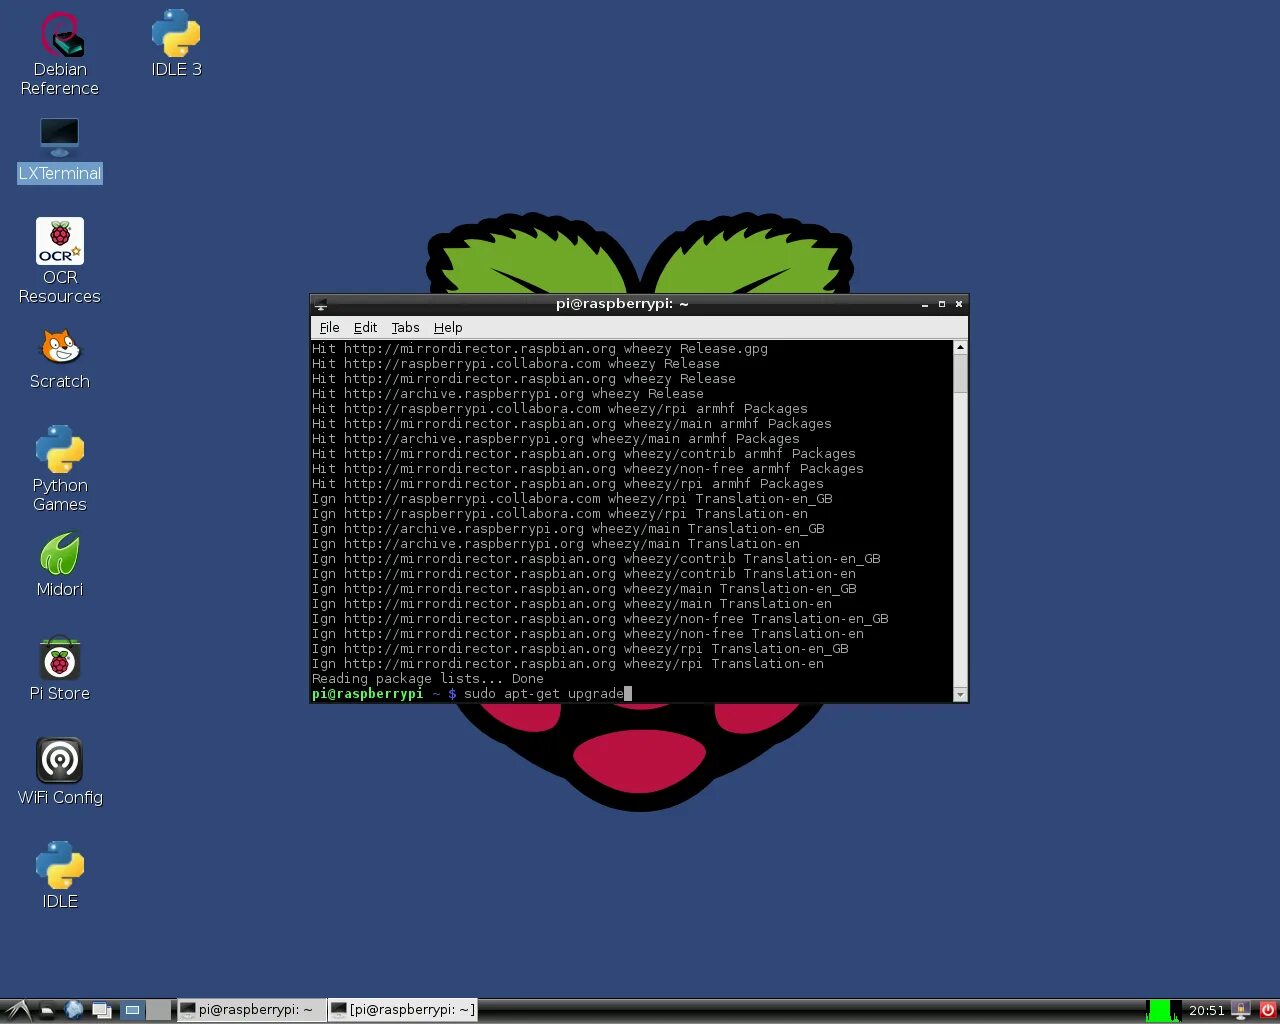The height and width of the screenshot is (1024, 1280).
Task: Open the OCR Resources shortcut
Action: pyautogui.click(x=60, y=261)
